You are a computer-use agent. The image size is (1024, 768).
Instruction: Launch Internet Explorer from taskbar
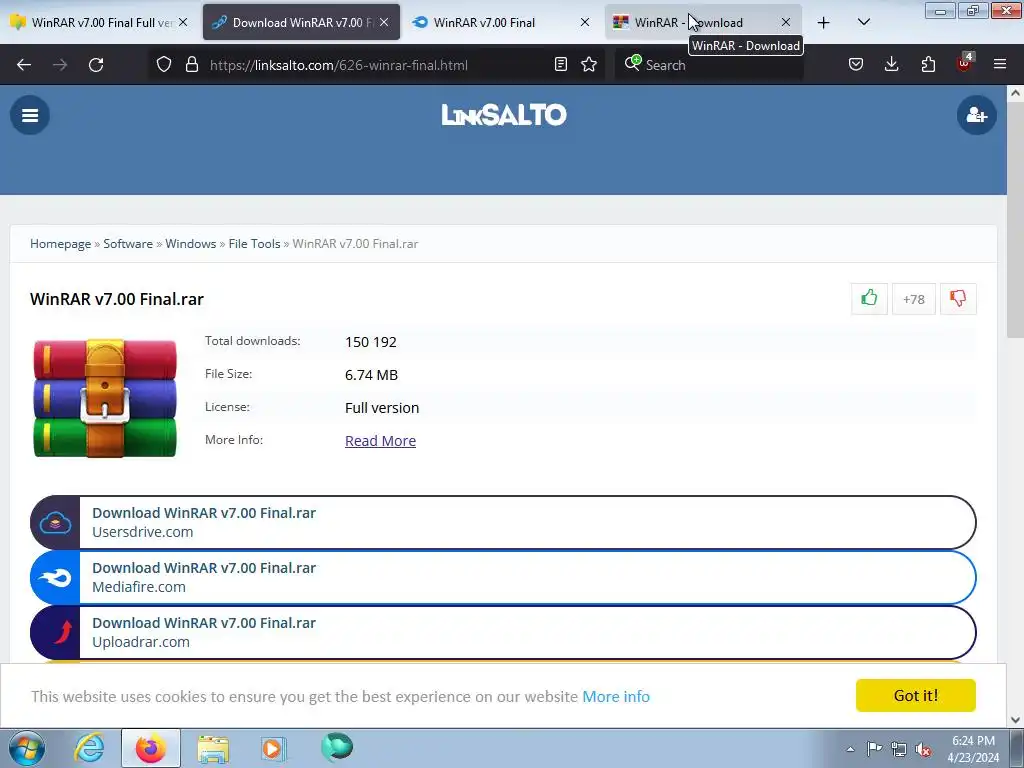pos(89,748)
